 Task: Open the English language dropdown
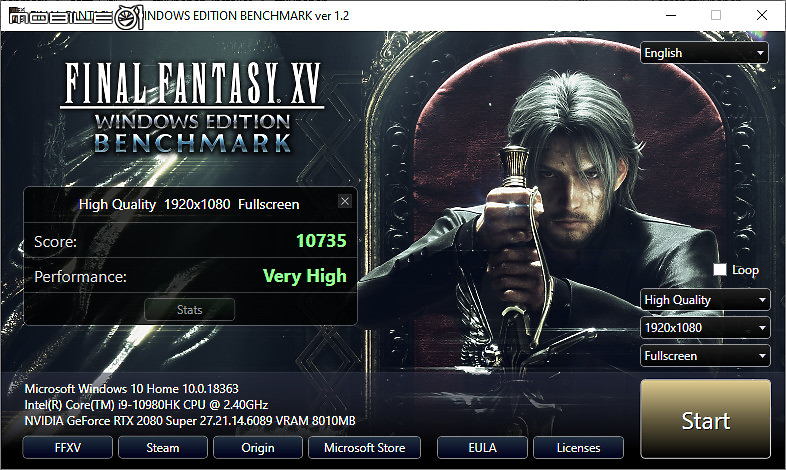point(704,53)
